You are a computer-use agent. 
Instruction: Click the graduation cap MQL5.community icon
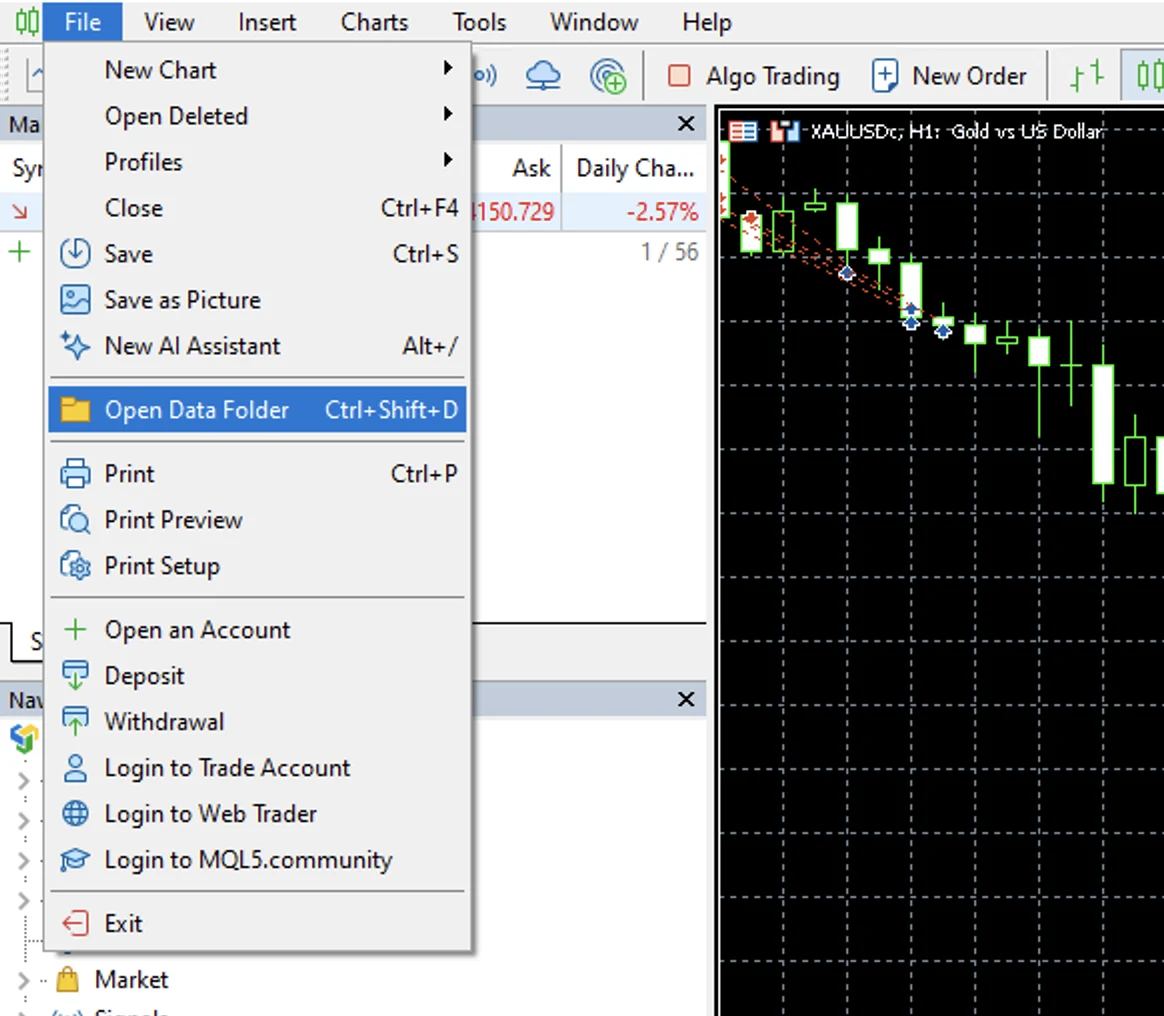[75, 859]
